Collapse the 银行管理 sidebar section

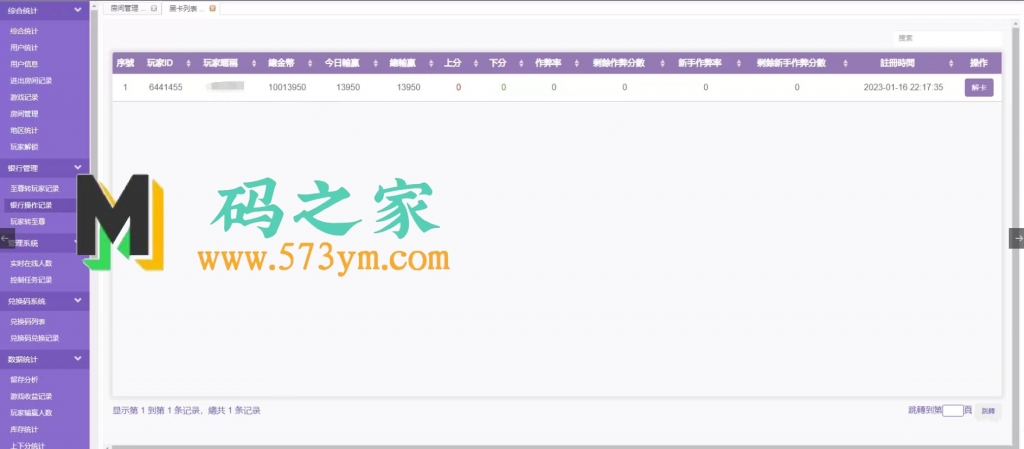78,168
